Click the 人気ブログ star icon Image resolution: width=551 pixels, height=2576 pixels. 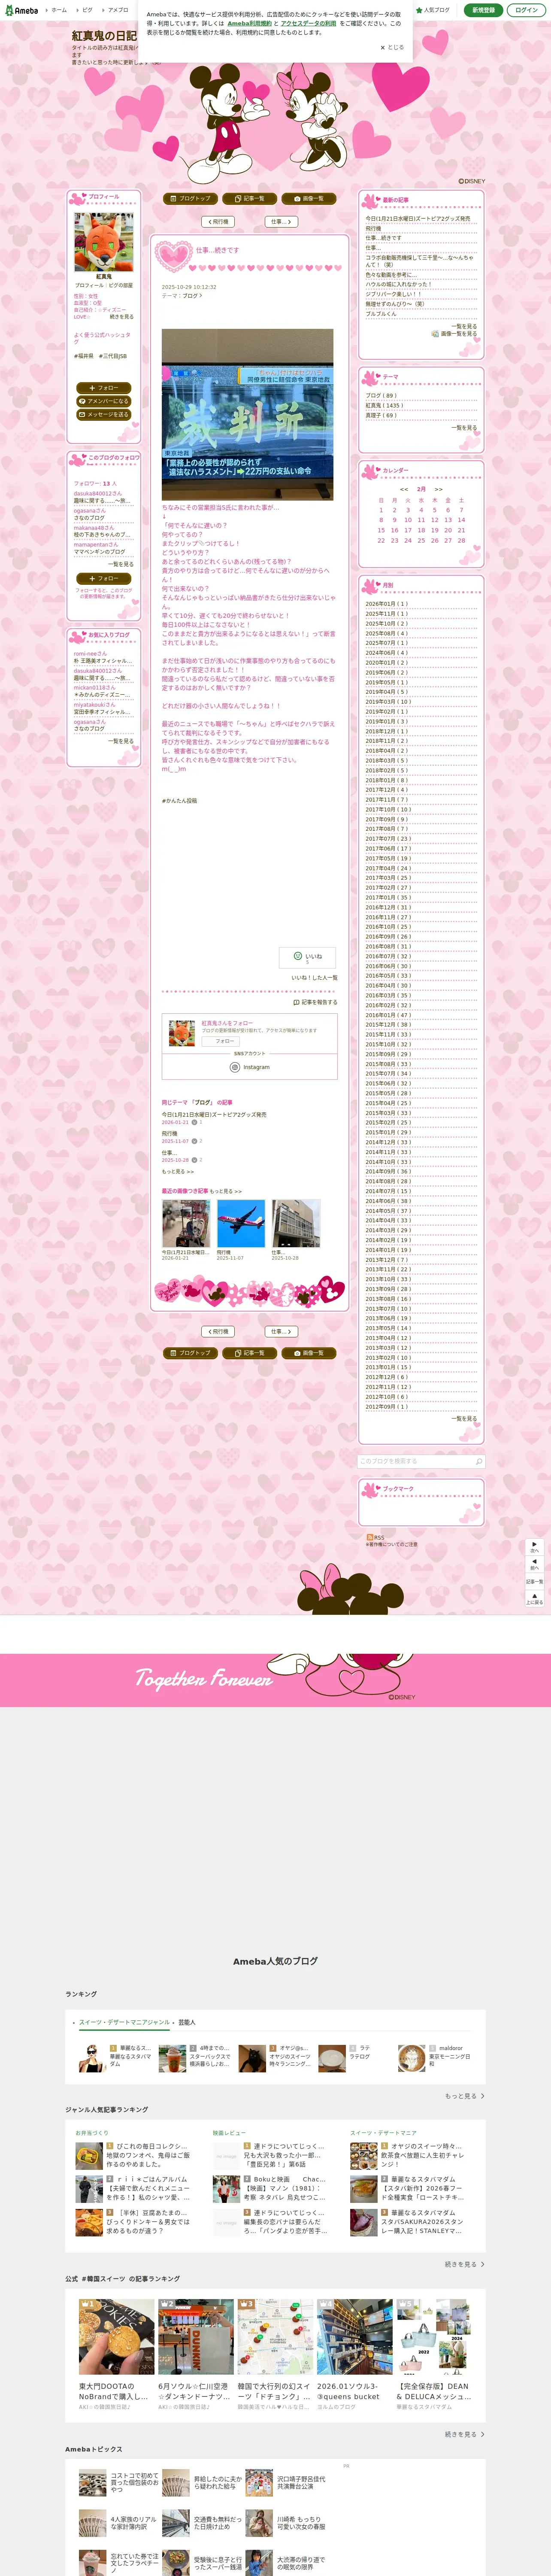click(419, 10)
